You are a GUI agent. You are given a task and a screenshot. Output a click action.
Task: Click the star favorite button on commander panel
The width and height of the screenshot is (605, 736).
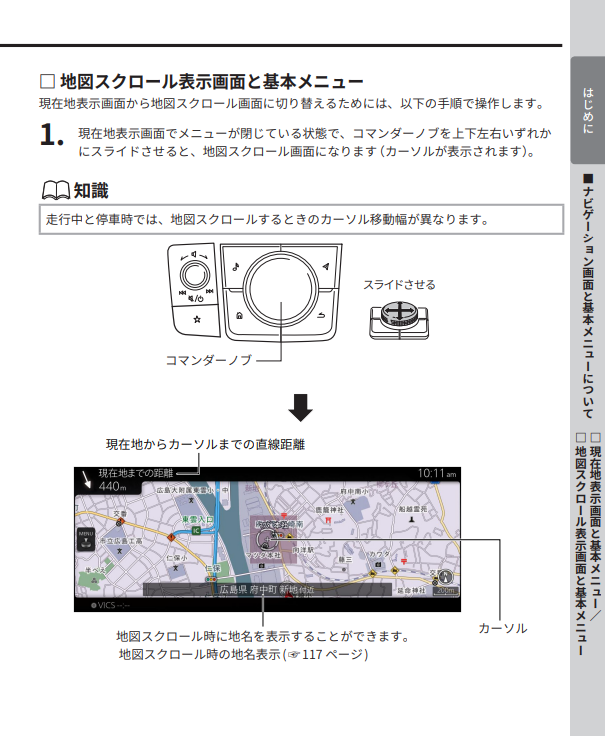click(197, 320)
